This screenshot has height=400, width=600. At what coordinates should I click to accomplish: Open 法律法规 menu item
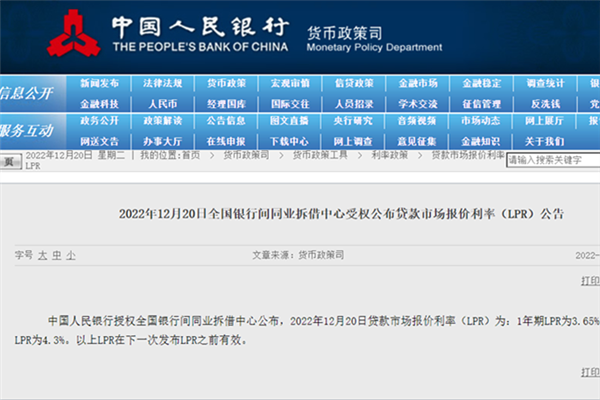tap(163, 83)
